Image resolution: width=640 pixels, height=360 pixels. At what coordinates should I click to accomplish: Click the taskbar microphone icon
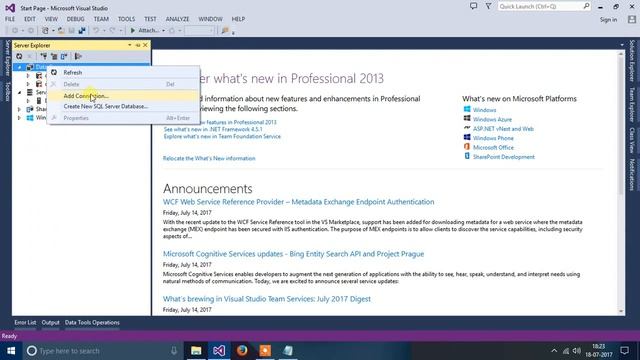pyautogui.click(x=174, y=351)
